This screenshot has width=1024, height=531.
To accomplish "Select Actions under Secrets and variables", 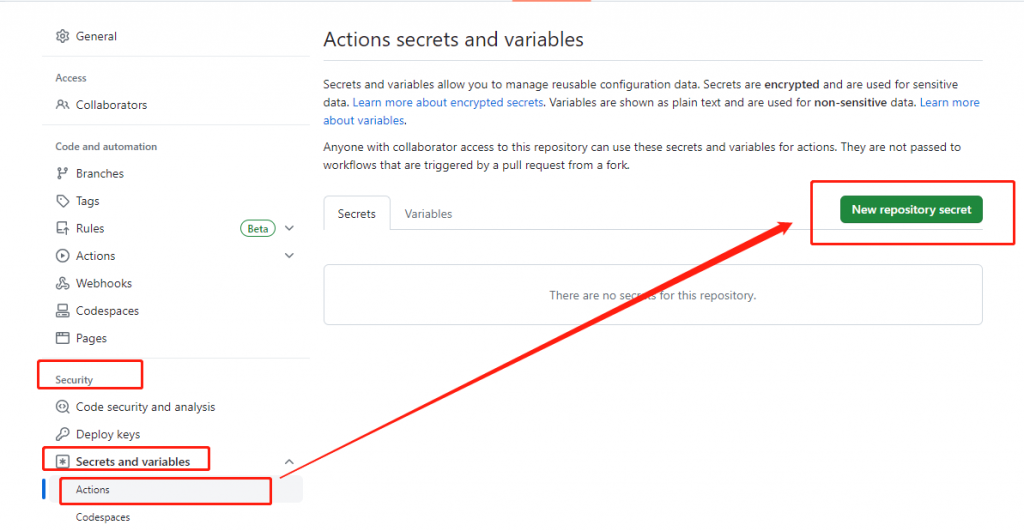I will click(93, 490).
